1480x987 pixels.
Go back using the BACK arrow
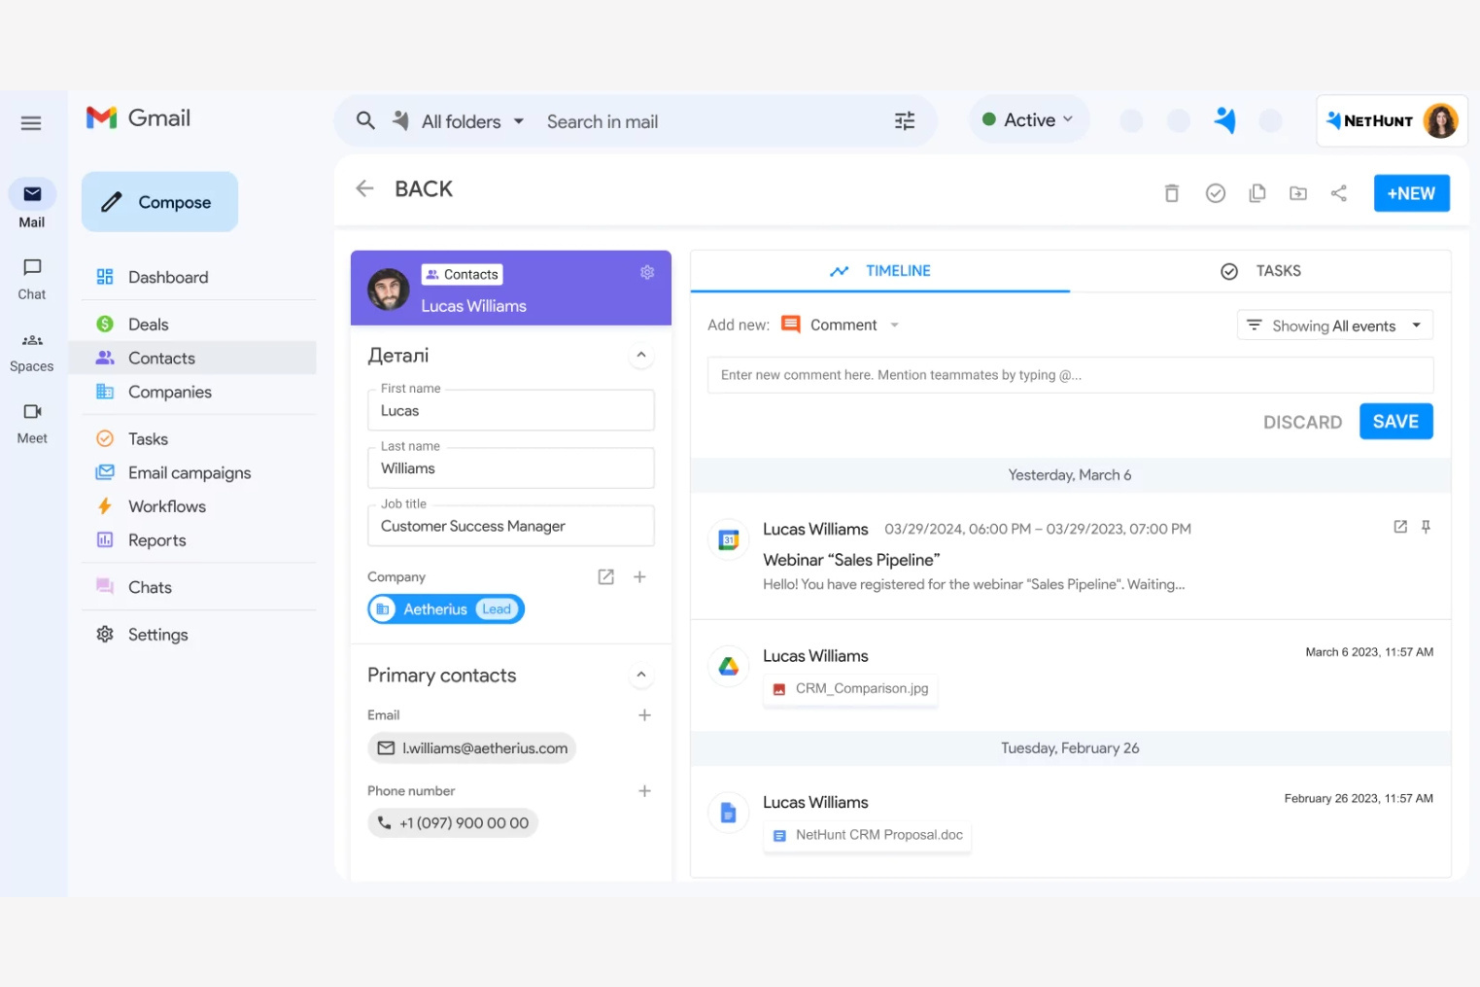pos(365,189)
